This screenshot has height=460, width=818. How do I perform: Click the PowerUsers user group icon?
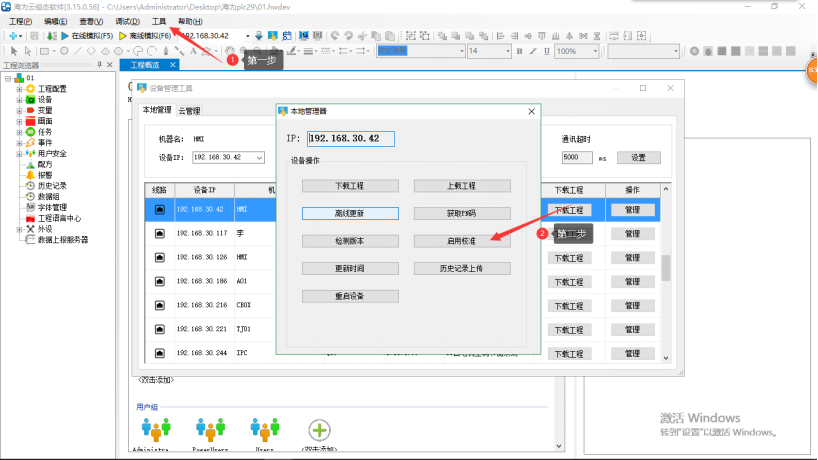click(x=210, y=431)
